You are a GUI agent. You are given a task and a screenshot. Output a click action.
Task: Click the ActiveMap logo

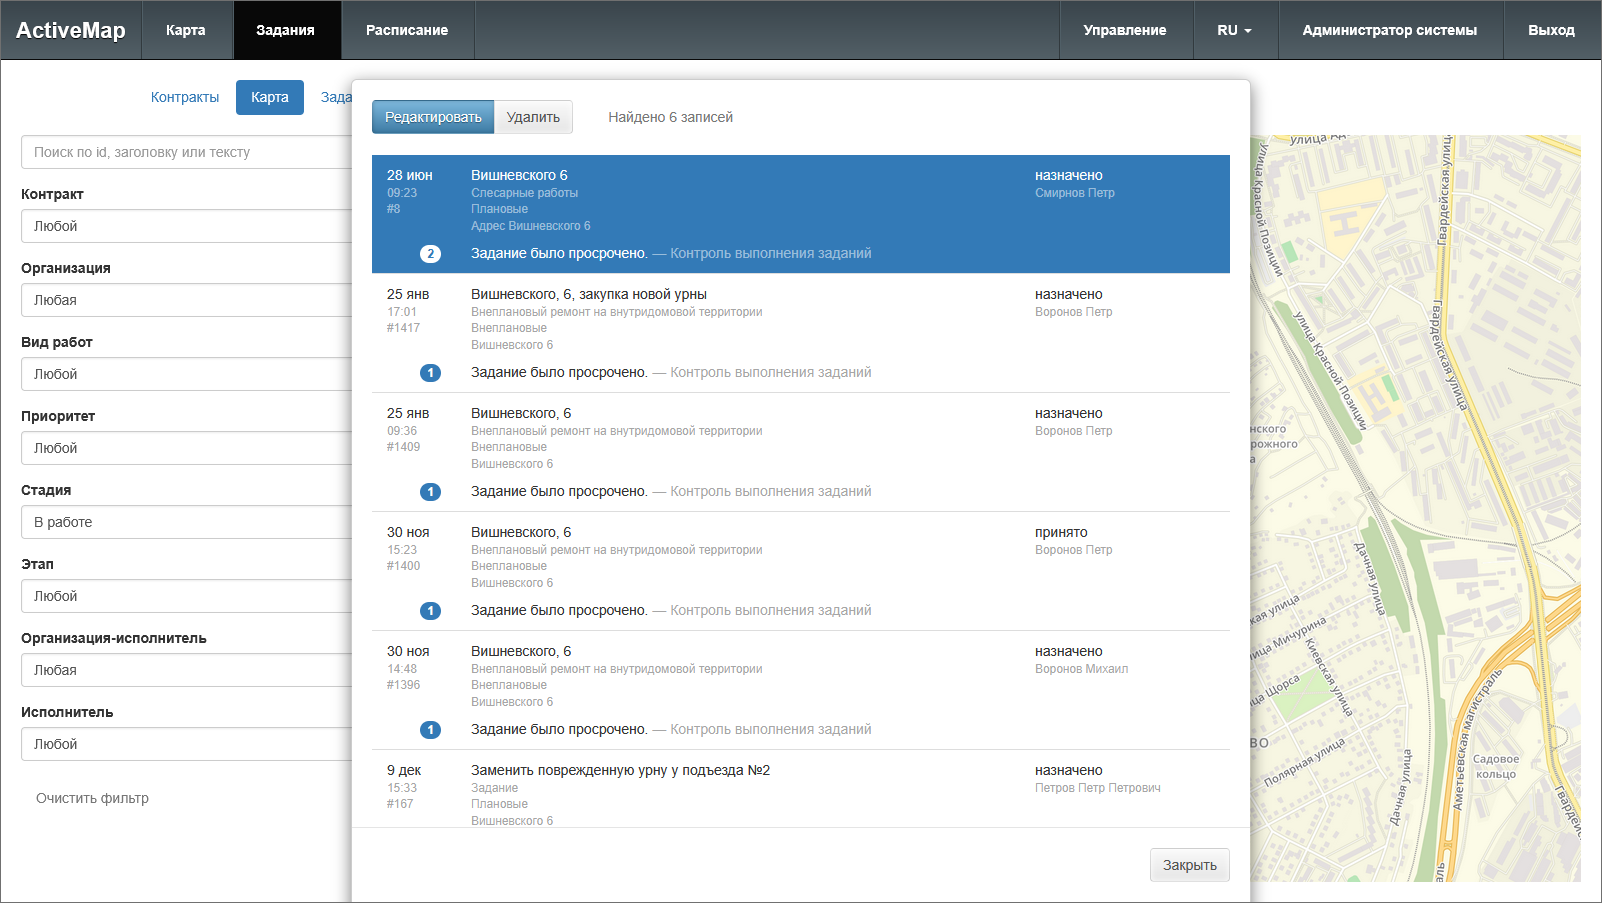[x=71, y=30]
